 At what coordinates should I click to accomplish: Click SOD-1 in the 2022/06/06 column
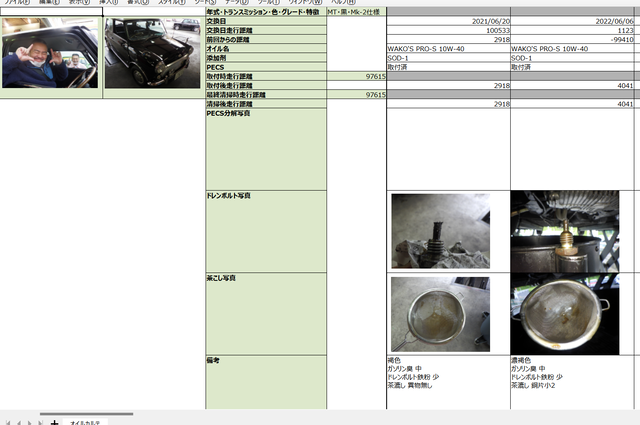click(572, 58)
